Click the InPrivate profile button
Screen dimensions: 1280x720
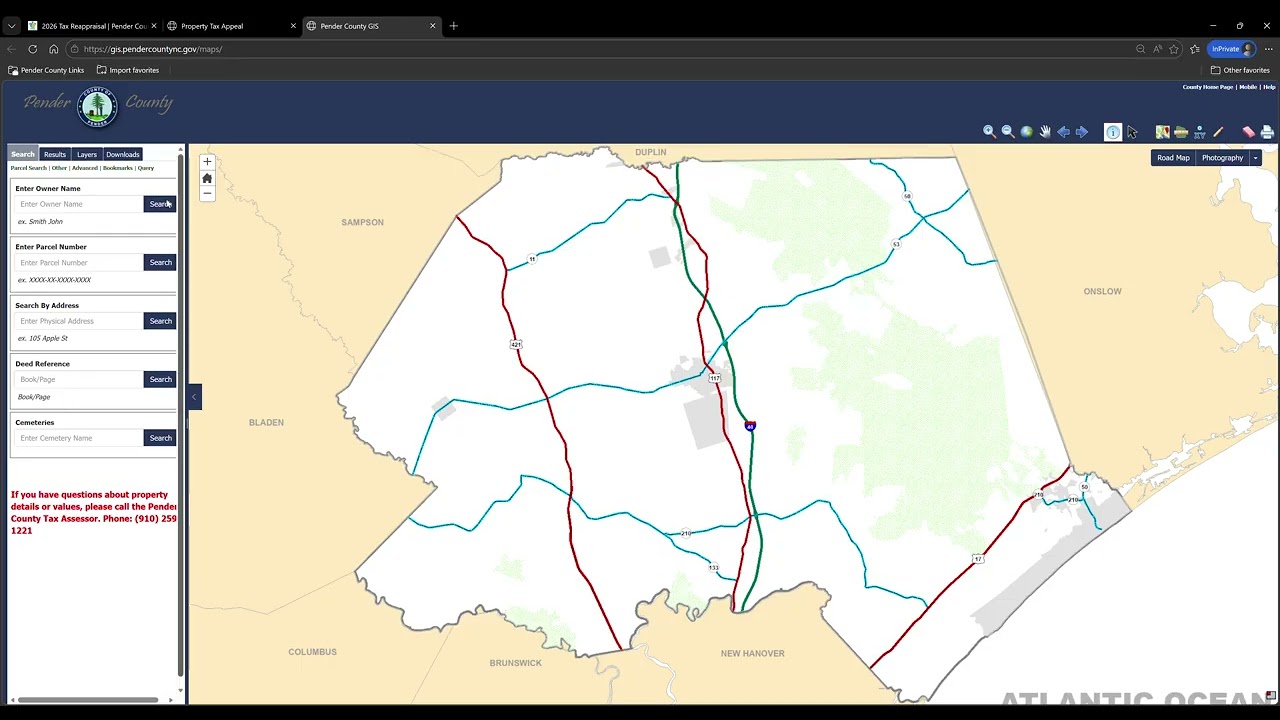[x=1231, y=49]
